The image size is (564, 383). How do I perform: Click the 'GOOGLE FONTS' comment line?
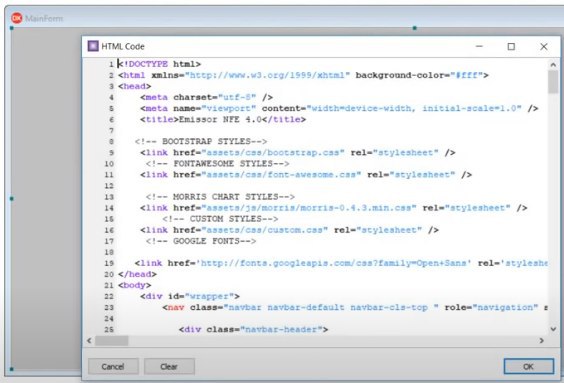(x=201, y=241)
